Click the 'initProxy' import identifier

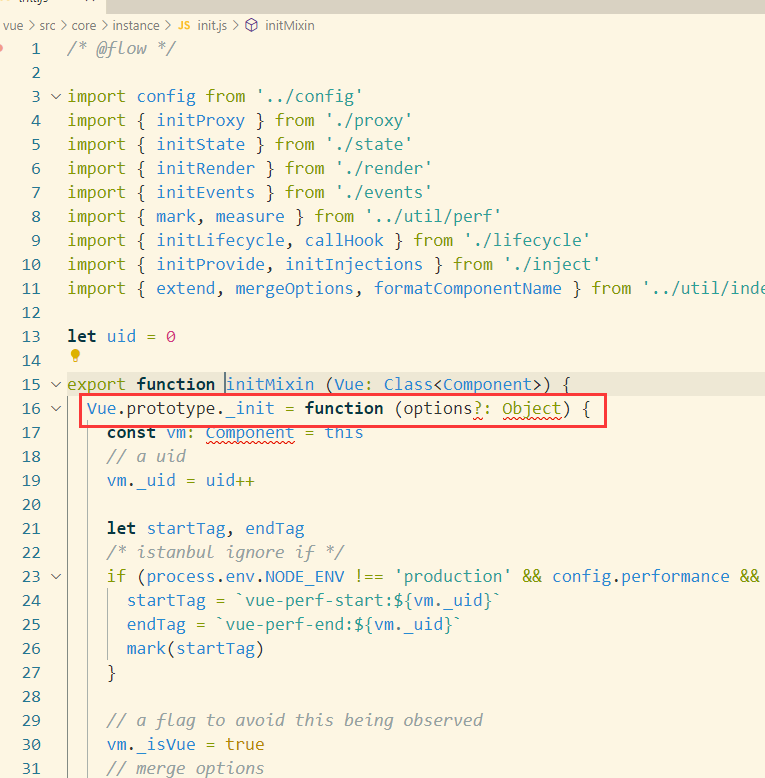[x=200, y=121]
